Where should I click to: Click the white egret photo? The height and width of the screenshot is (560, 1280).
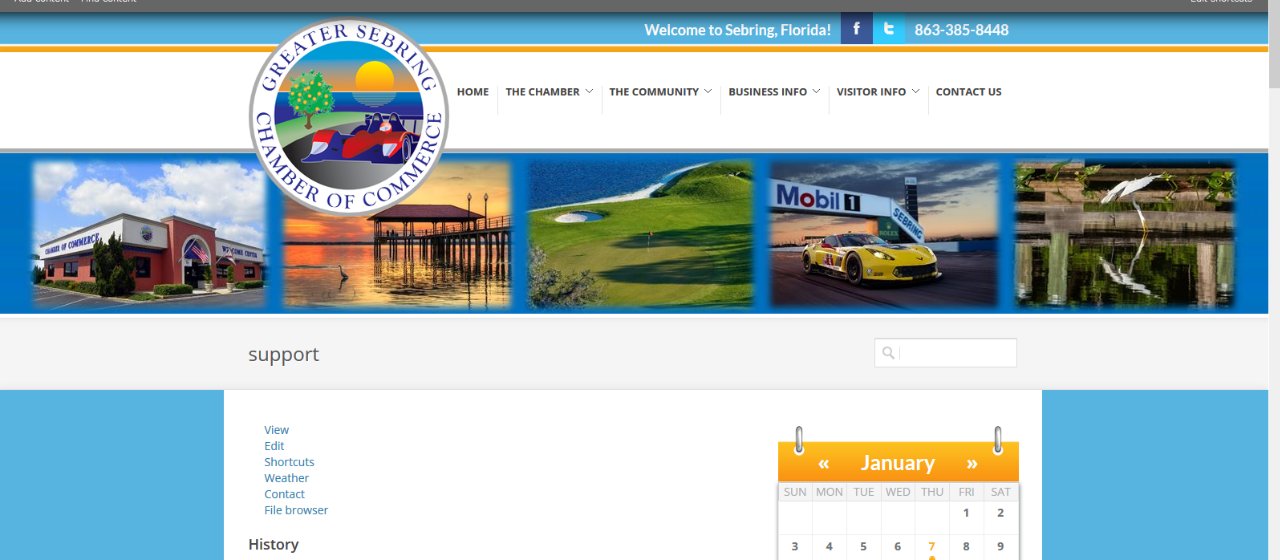[x=1125, y=234]
